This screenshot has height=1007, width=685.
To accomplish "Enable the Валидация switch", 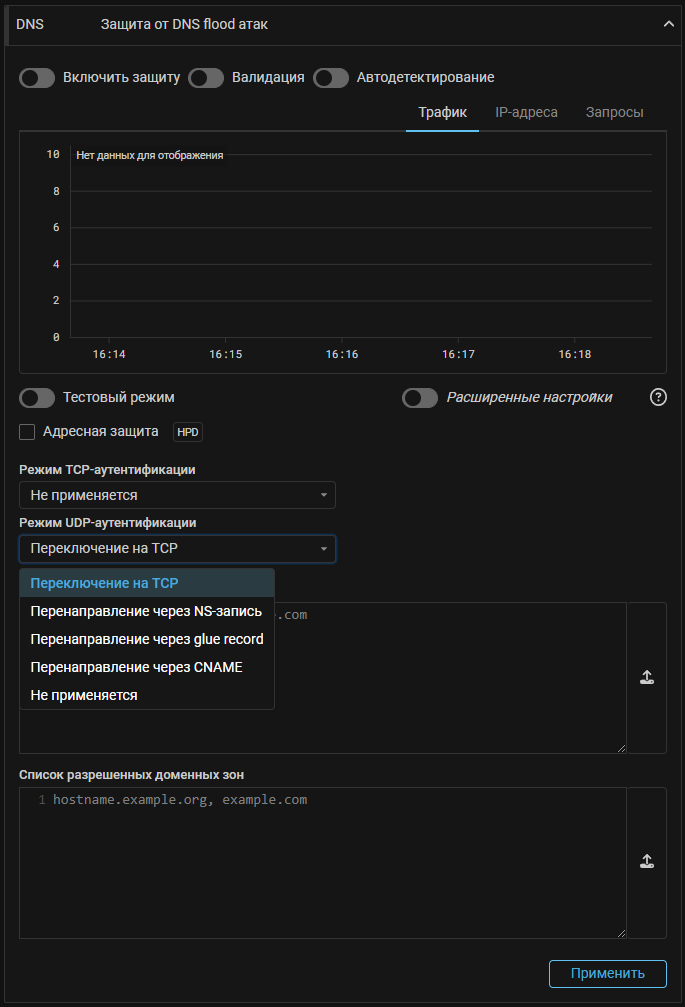I will click(206, 78).
